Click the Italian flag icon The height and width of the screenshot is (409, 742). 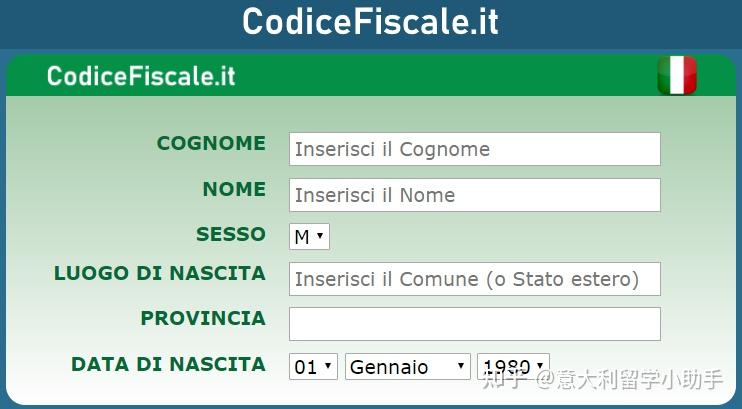click(676, 76)
